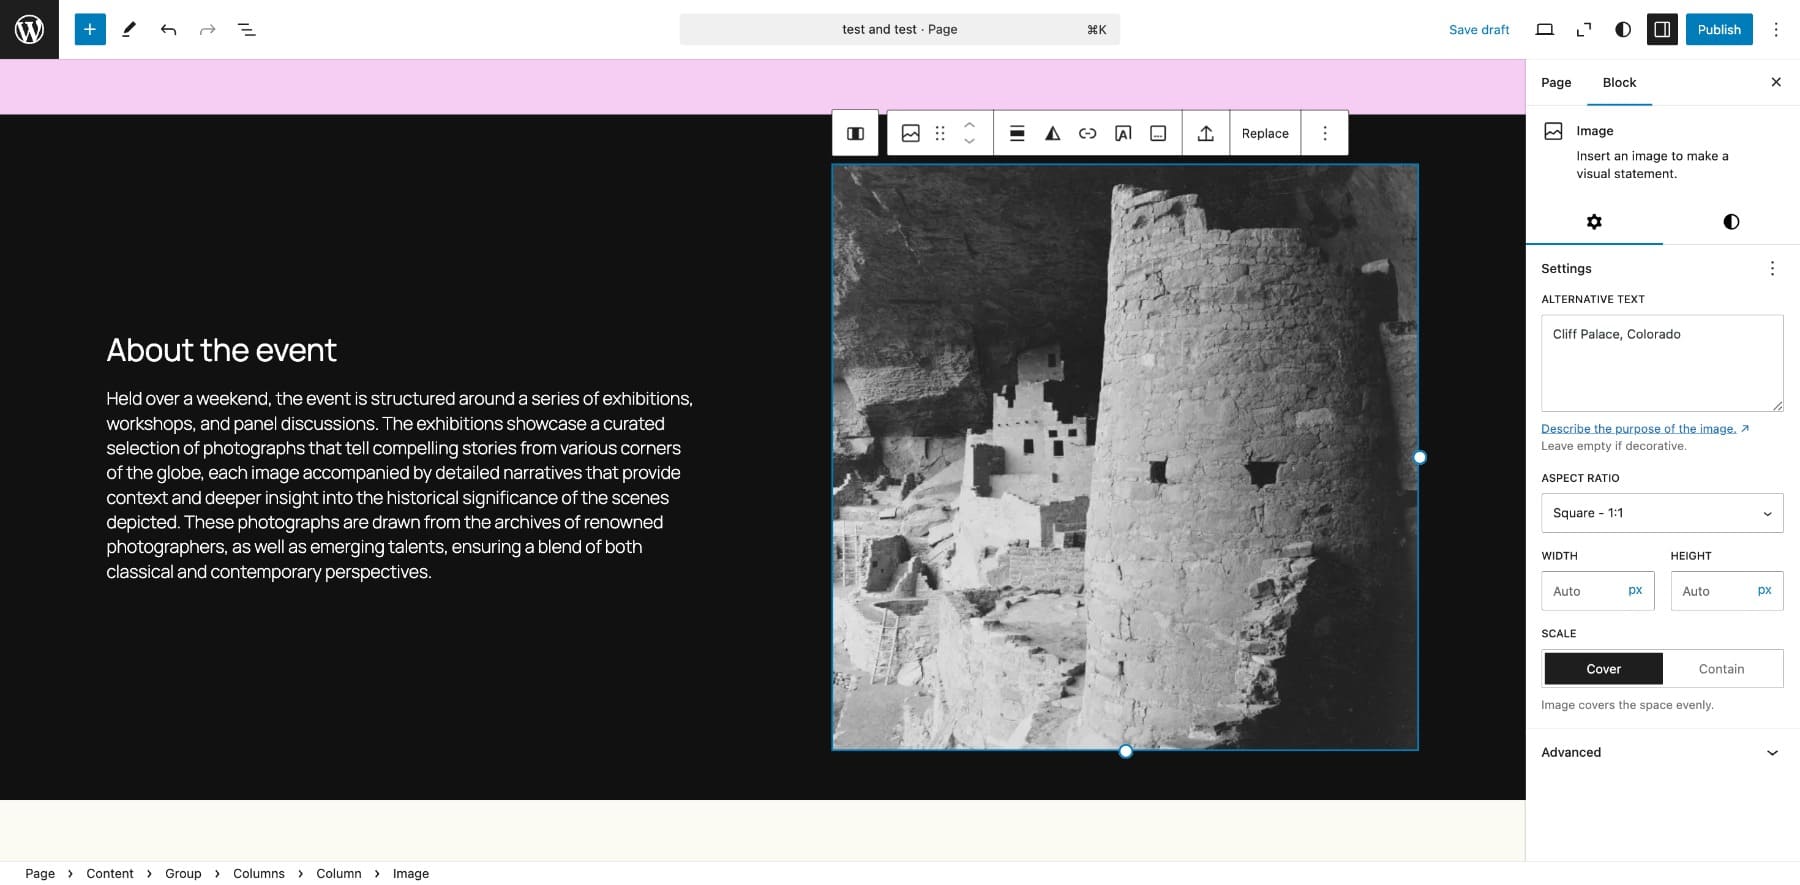Open the editor Options three-dot menu
Image resolution: width=1800 pixels, height=885 pixels.
point(1776,29)
